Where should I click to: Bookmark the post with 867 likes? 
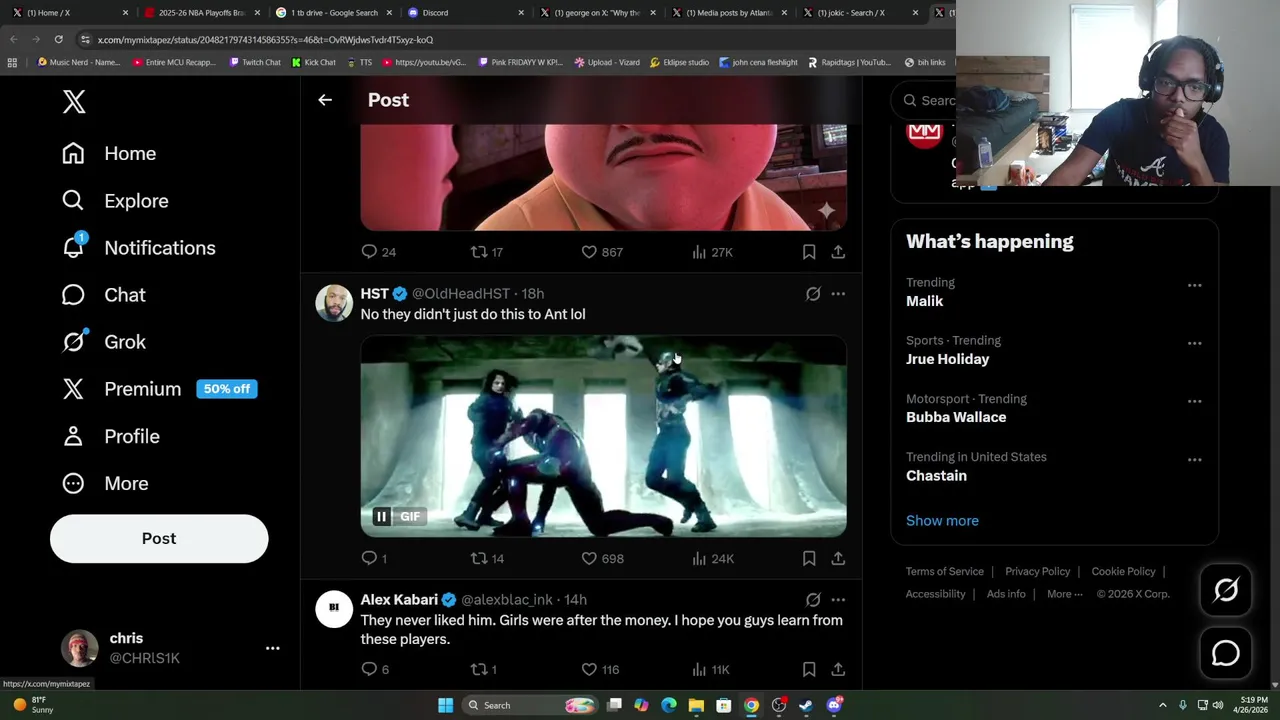[x=809, y=252]
